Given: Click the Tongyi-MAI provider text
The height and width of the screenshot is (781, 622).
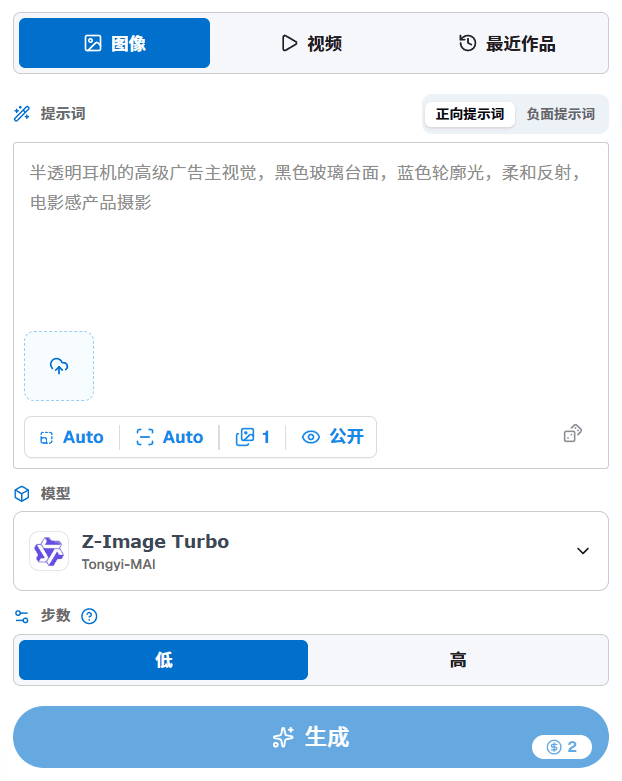Looking at the screenshot, I should pyautogui.click(x=119, y=565).
